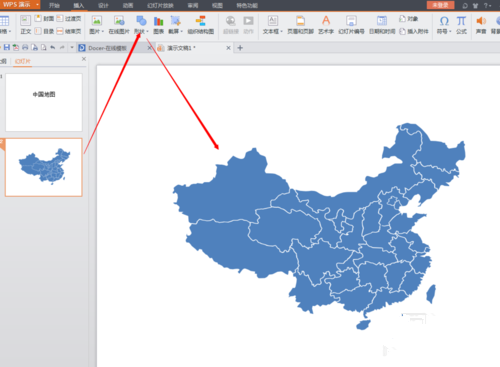Screen dimensions: 500x367
Task: Click the 过渡页 transition page icon
Action: tap(60, 18)
